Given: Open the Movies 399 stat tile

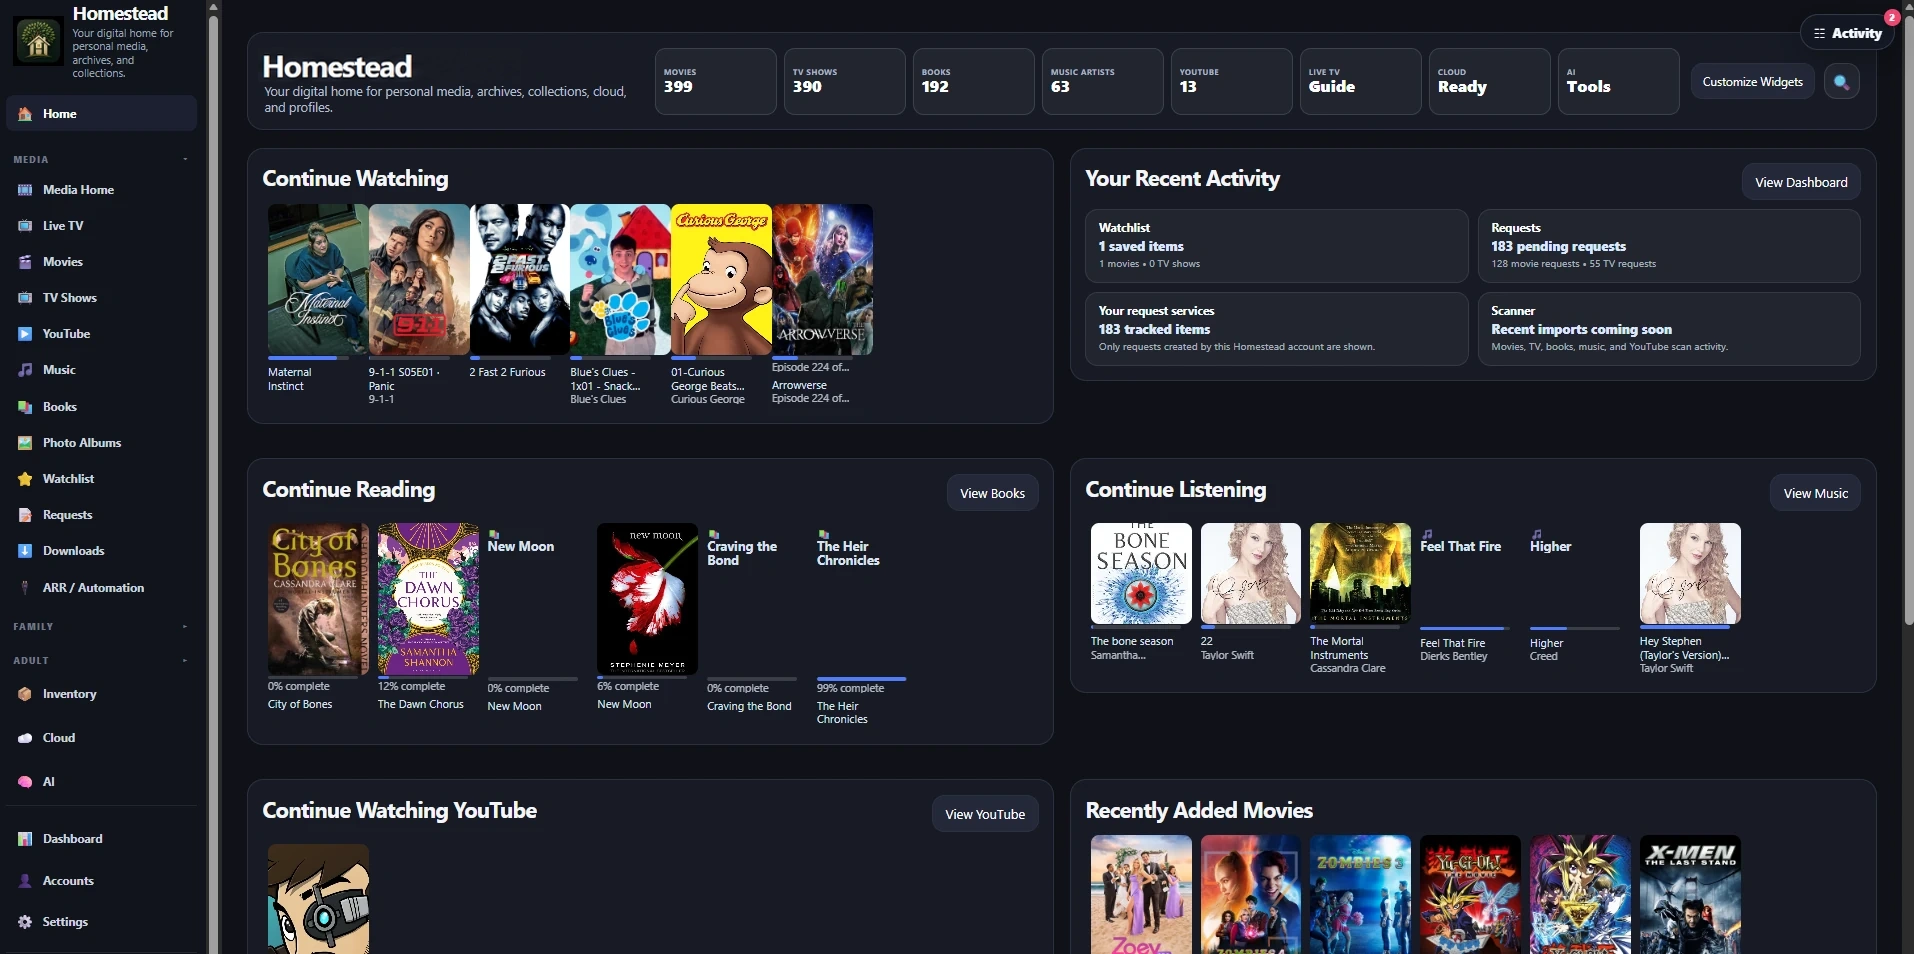Looking at the screenshot, I should click(x=716, y=81).
